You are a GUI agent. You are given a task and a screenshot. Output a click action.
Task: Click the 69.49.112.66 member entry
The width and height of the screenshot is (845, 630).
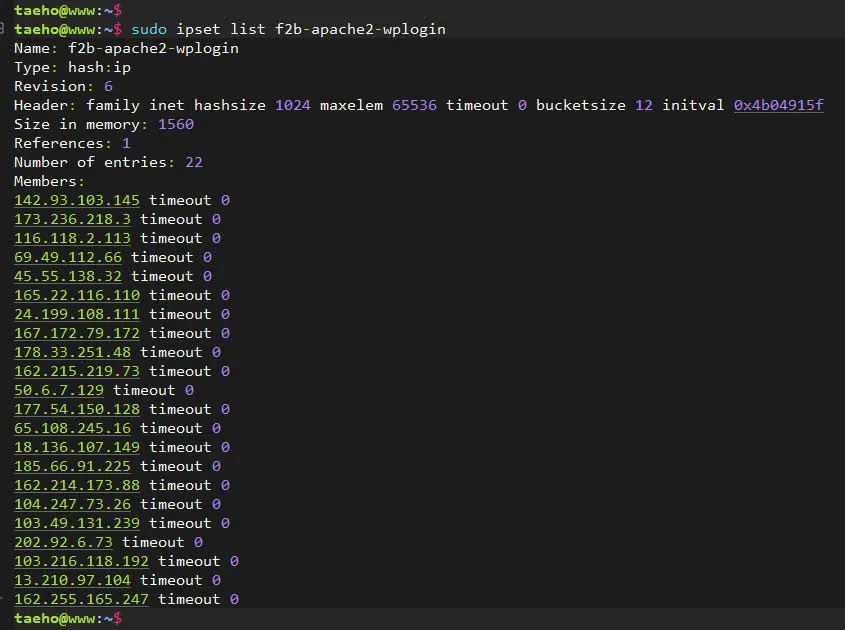(68, 257)
